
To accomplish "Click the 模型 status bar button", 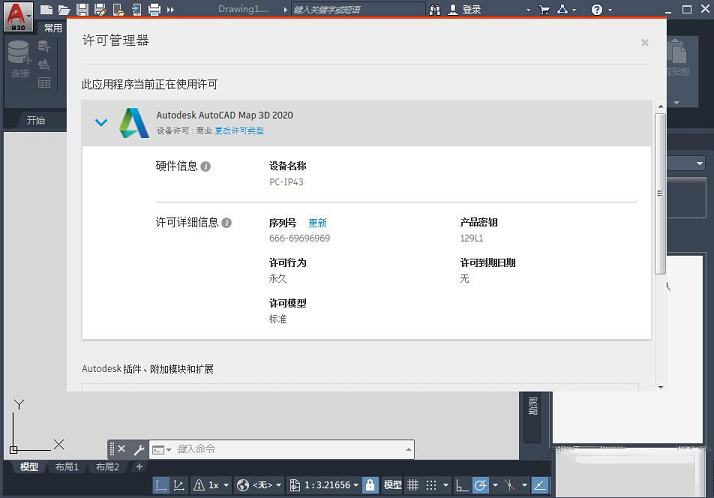I will (x=392, y=485).
